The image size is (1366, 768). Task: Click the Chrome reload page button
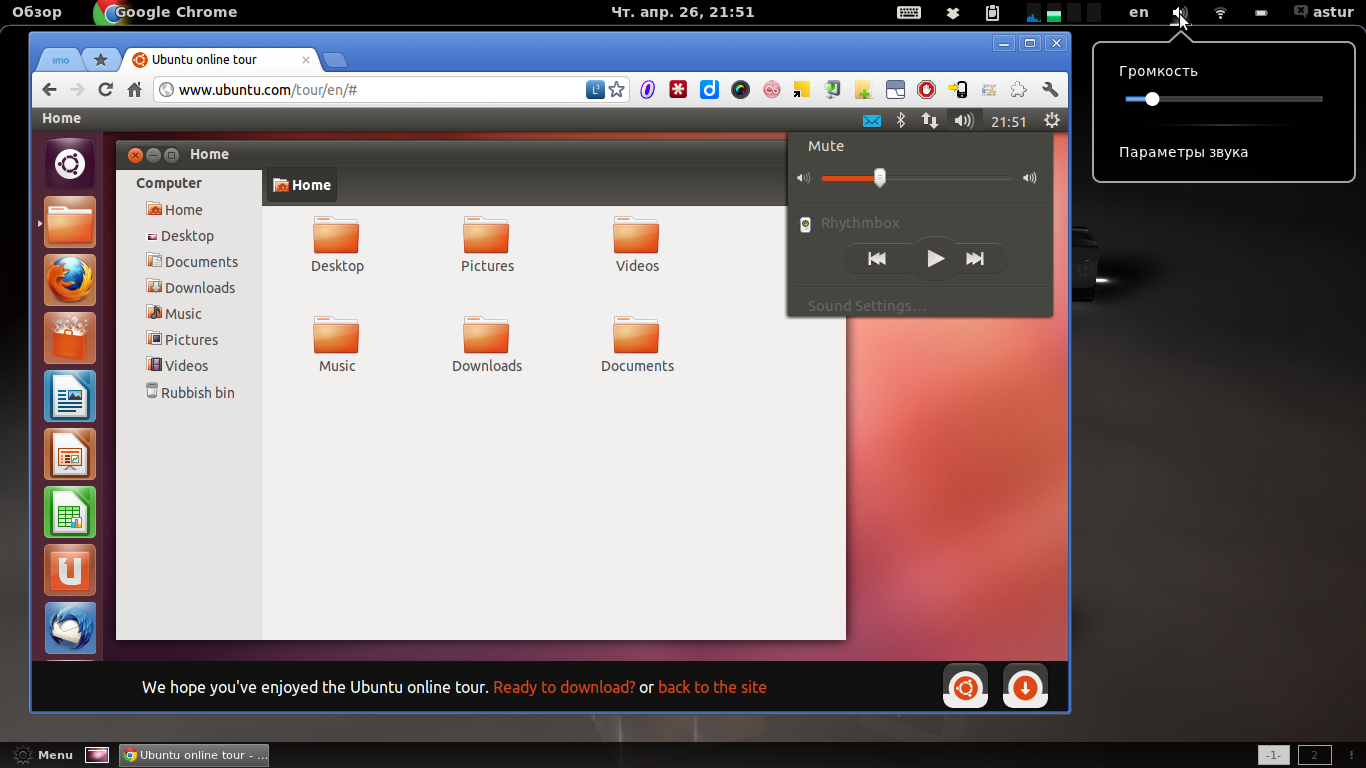[105, 90]
